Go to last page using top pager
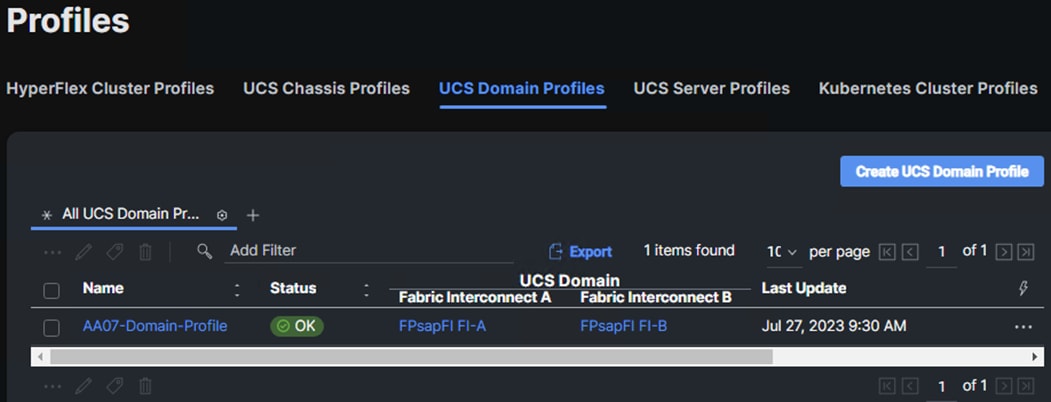This screenshot has height=402, width=1051. tap(1026, 252)
